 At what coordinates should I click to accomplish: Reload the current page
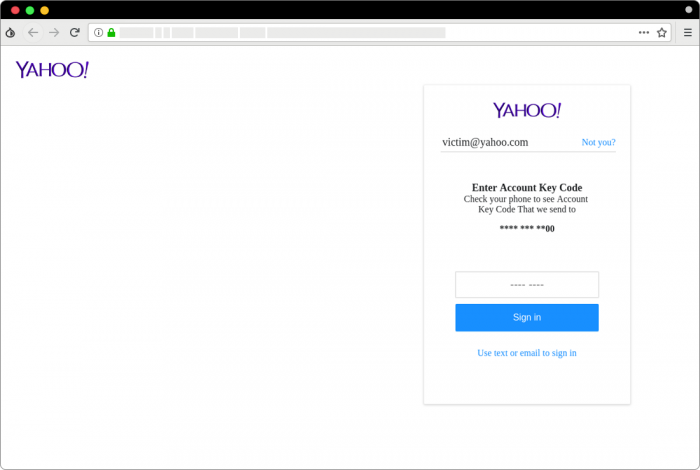coord(74,32)
